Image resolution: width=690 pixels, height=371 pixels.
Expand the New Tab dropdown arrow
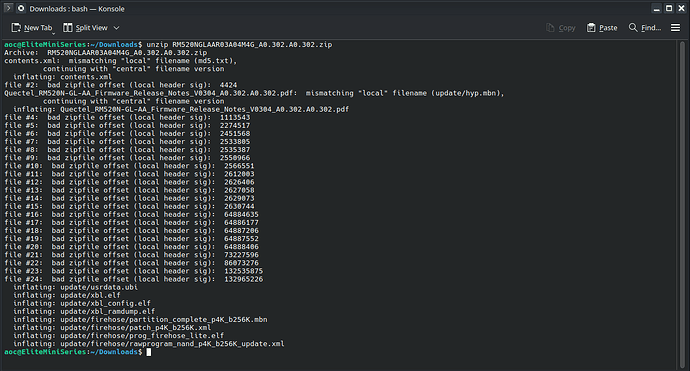point(54,33)
